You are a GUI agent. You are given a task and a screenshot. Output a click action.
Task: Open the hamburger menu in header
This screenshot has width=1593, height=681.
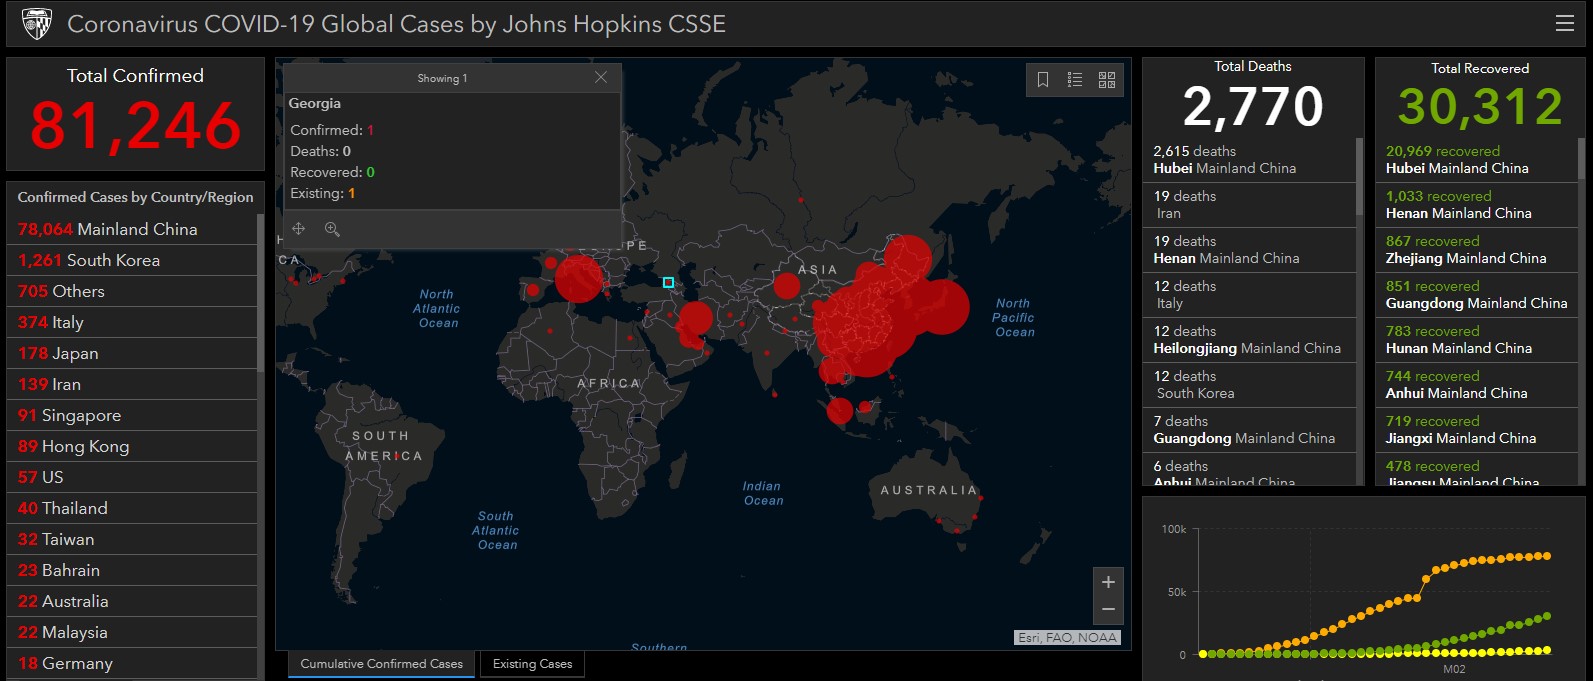pos(1565,23)
